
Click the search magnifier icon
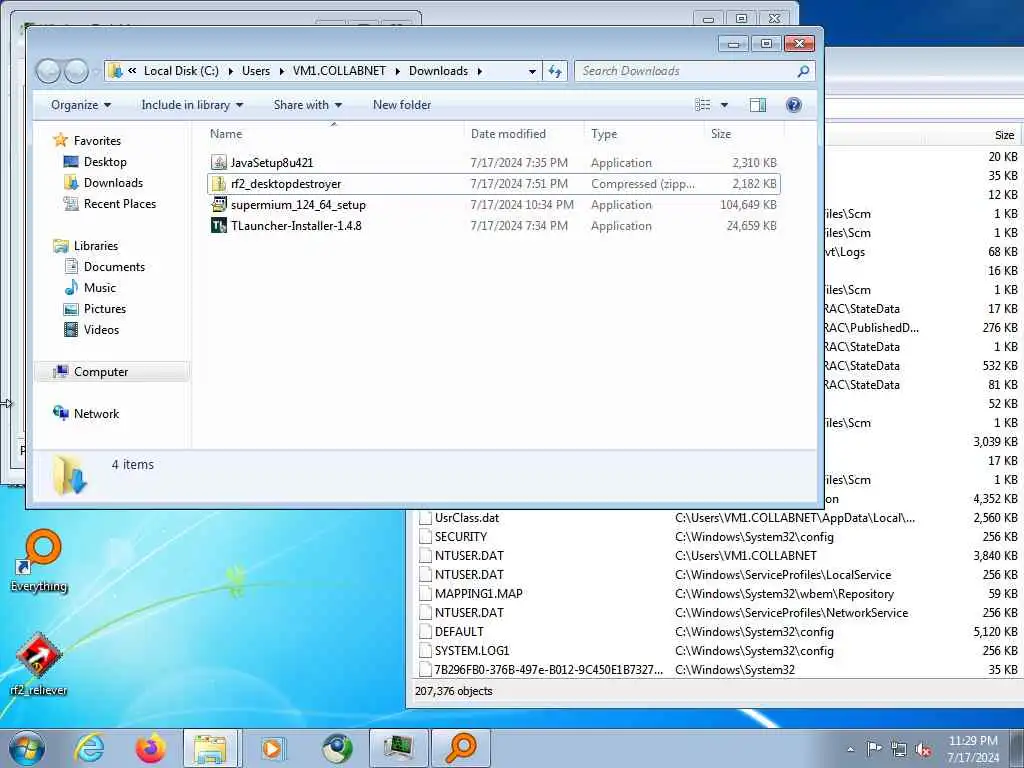803,71
